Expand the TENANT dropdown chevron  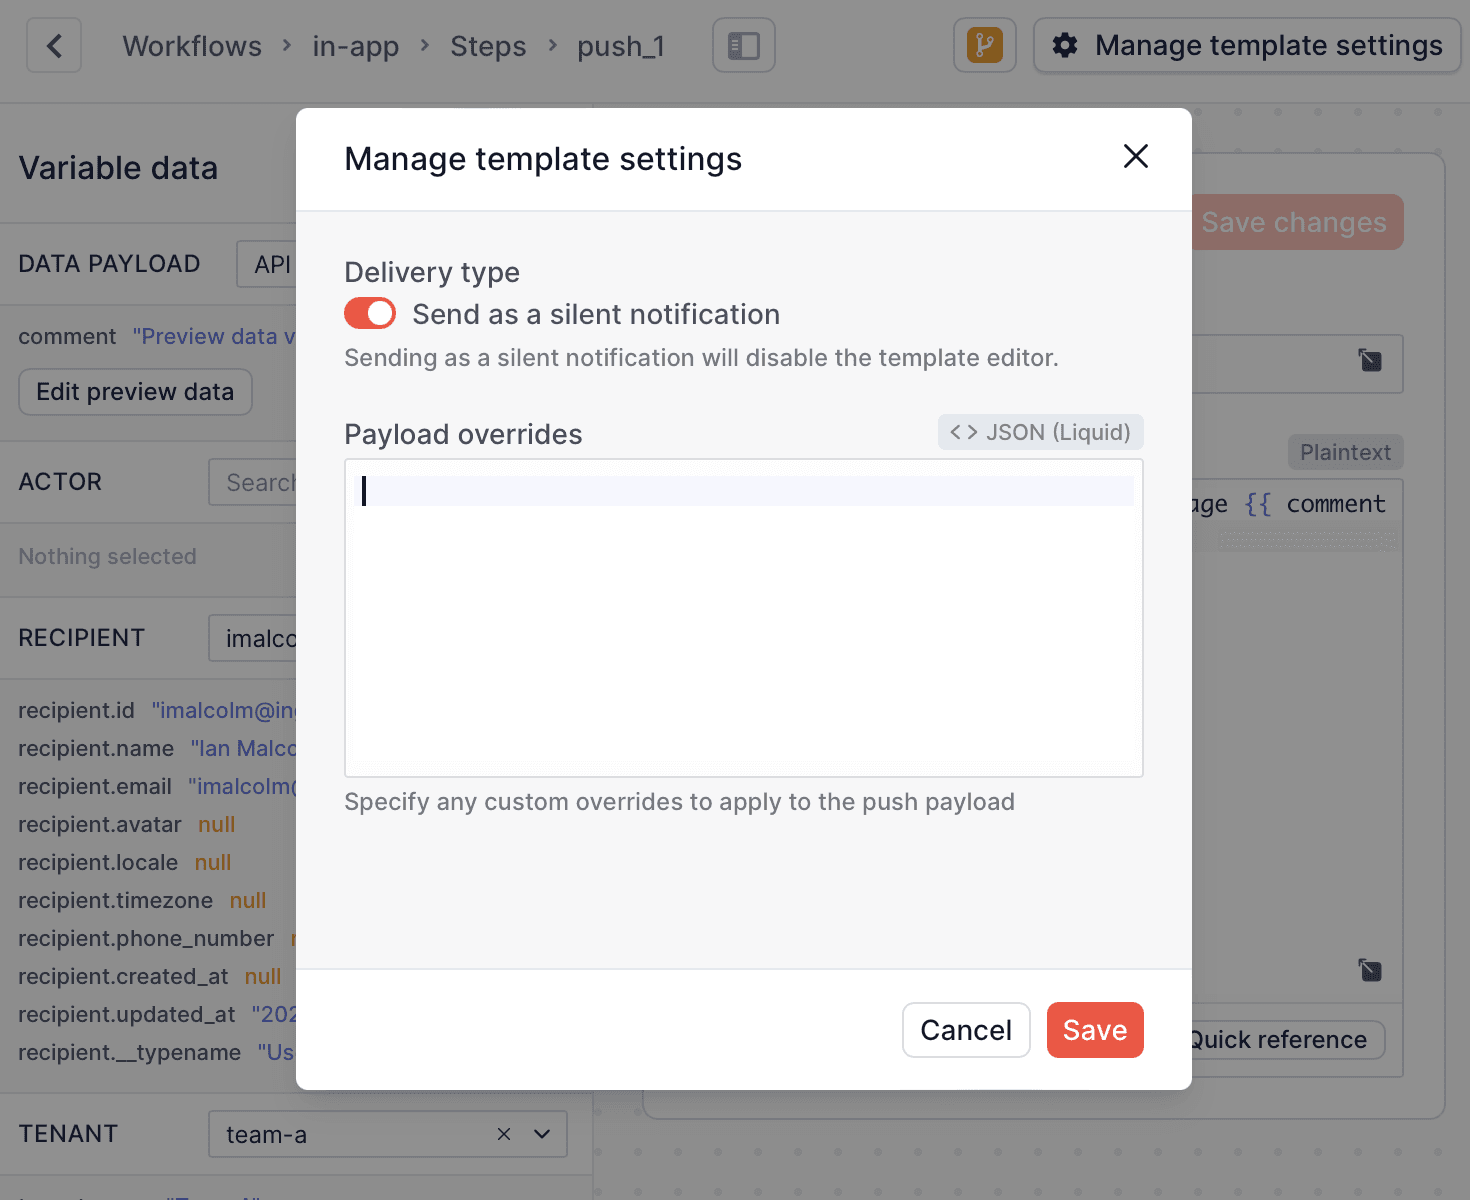pyautogui.click(x=542, y=1134)
